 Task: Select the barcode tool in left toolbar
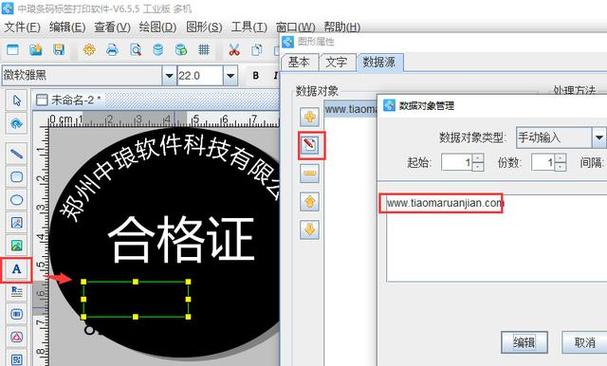(x=16, y=314)
